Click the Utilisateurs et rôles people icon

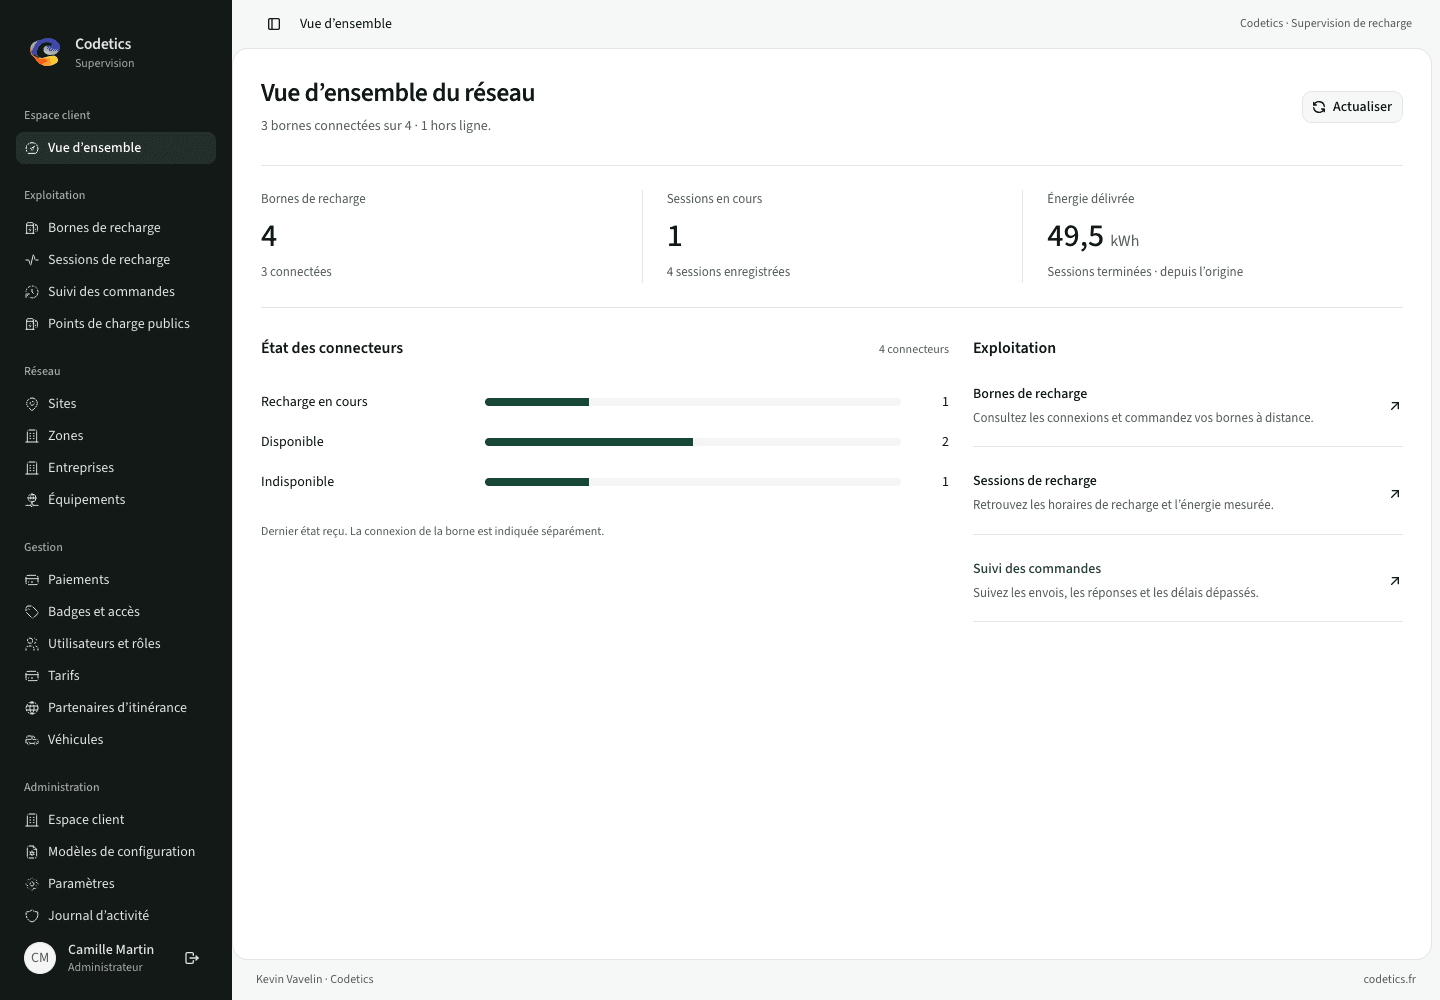32,644
